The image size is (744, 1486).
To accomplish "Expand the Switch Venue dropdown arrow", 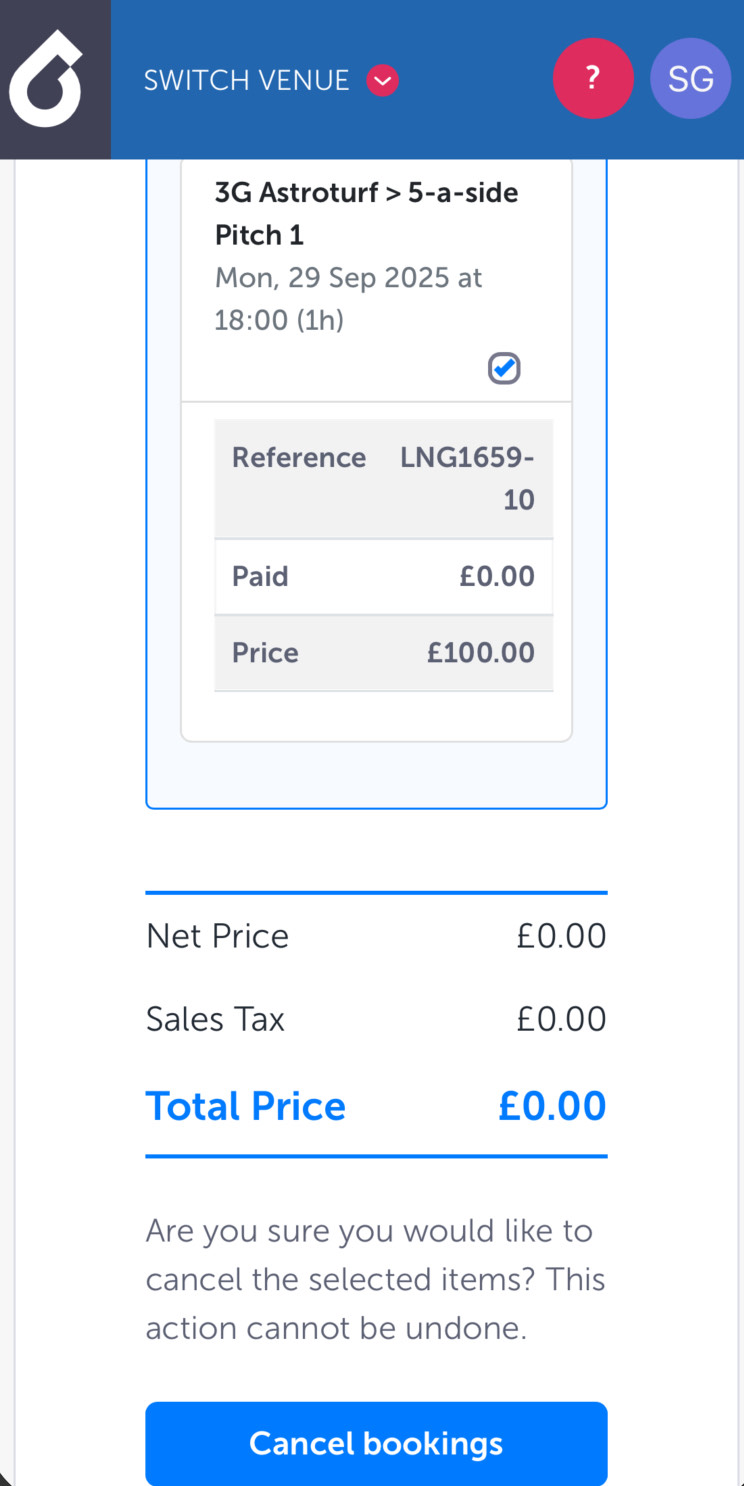I will click(x=383, y=80).
